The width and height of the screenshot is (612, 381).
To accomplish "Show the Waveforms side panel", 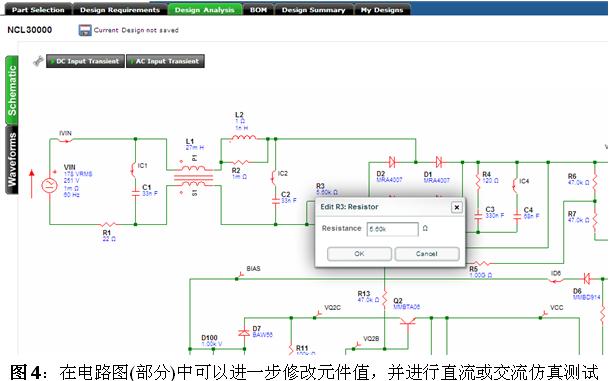I will (x=12, y=160).
